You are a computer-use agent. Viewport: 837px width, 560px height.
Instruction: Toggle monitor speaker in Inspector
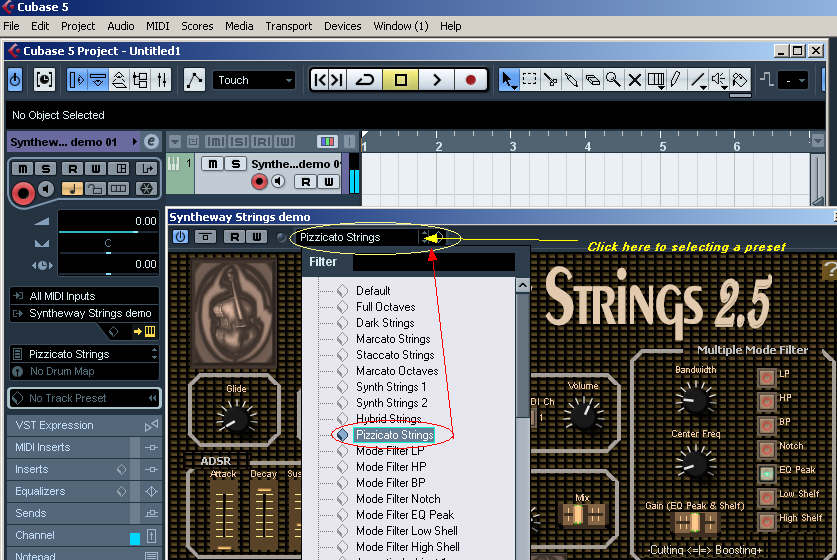[x=46, y=189]
